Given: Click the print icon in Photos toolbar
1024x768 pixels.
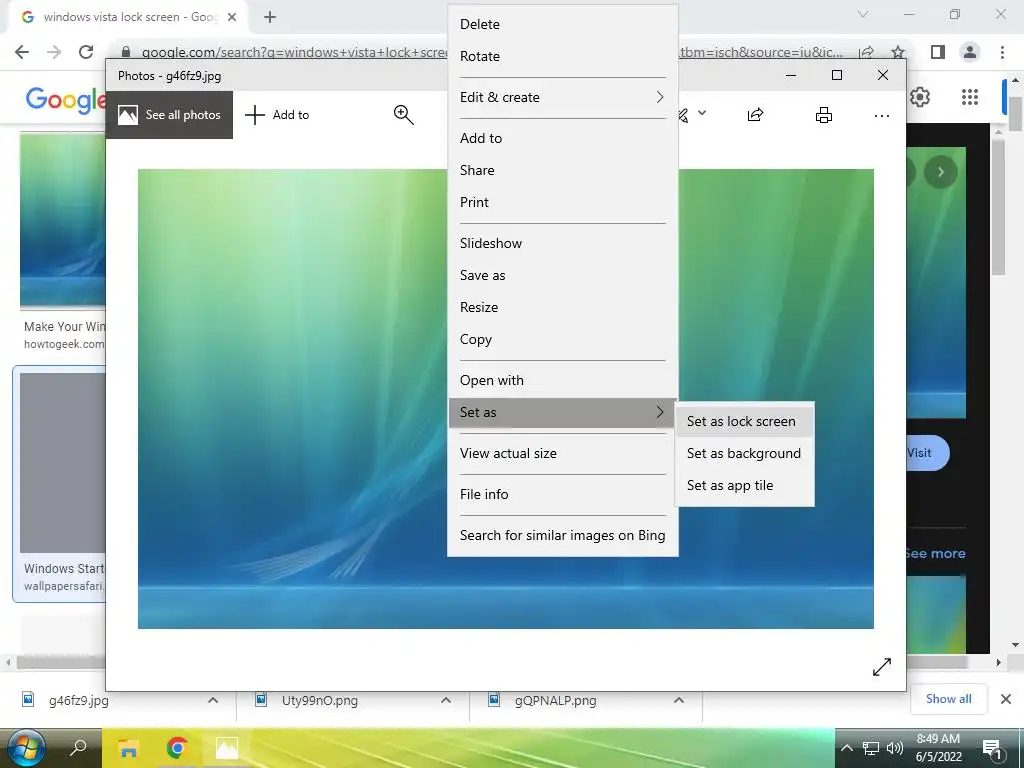Looking at the screenshot, I should [x=824, y=116].
